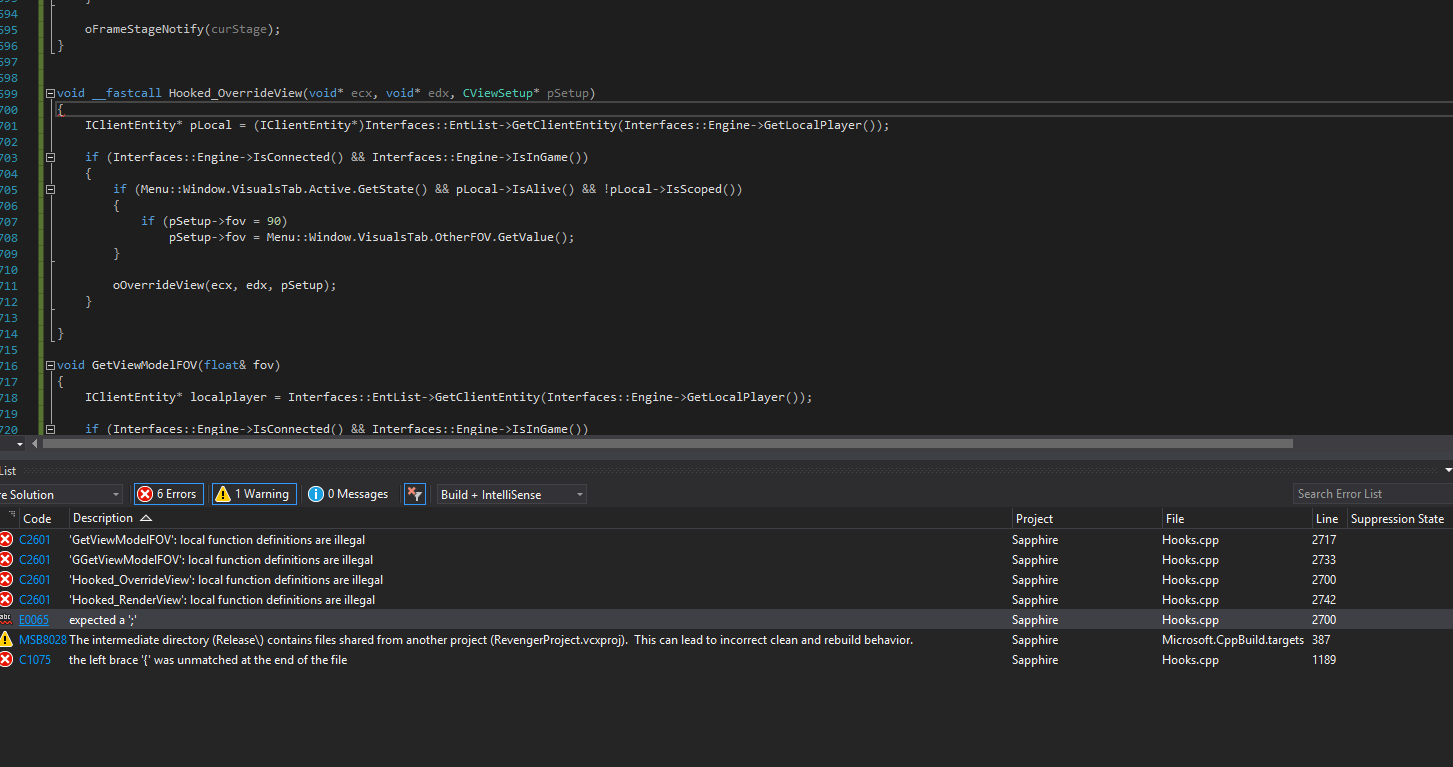The height and width of the screenshot is (767, 1453).
Task: Open the C1075 error code link
Action: point(34,660)
